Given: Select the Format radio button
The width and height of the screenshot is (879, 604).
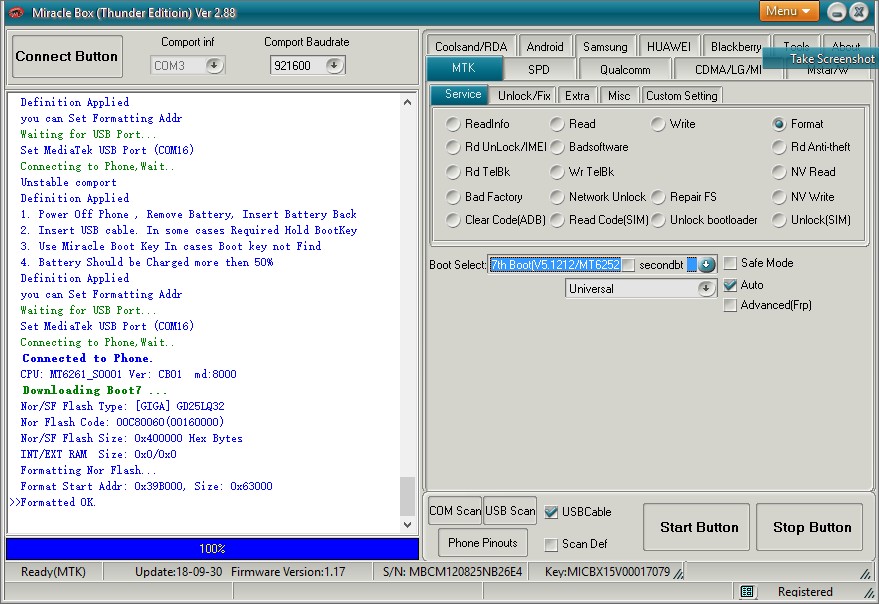Looking at the screenshot, I should (779, 124).
